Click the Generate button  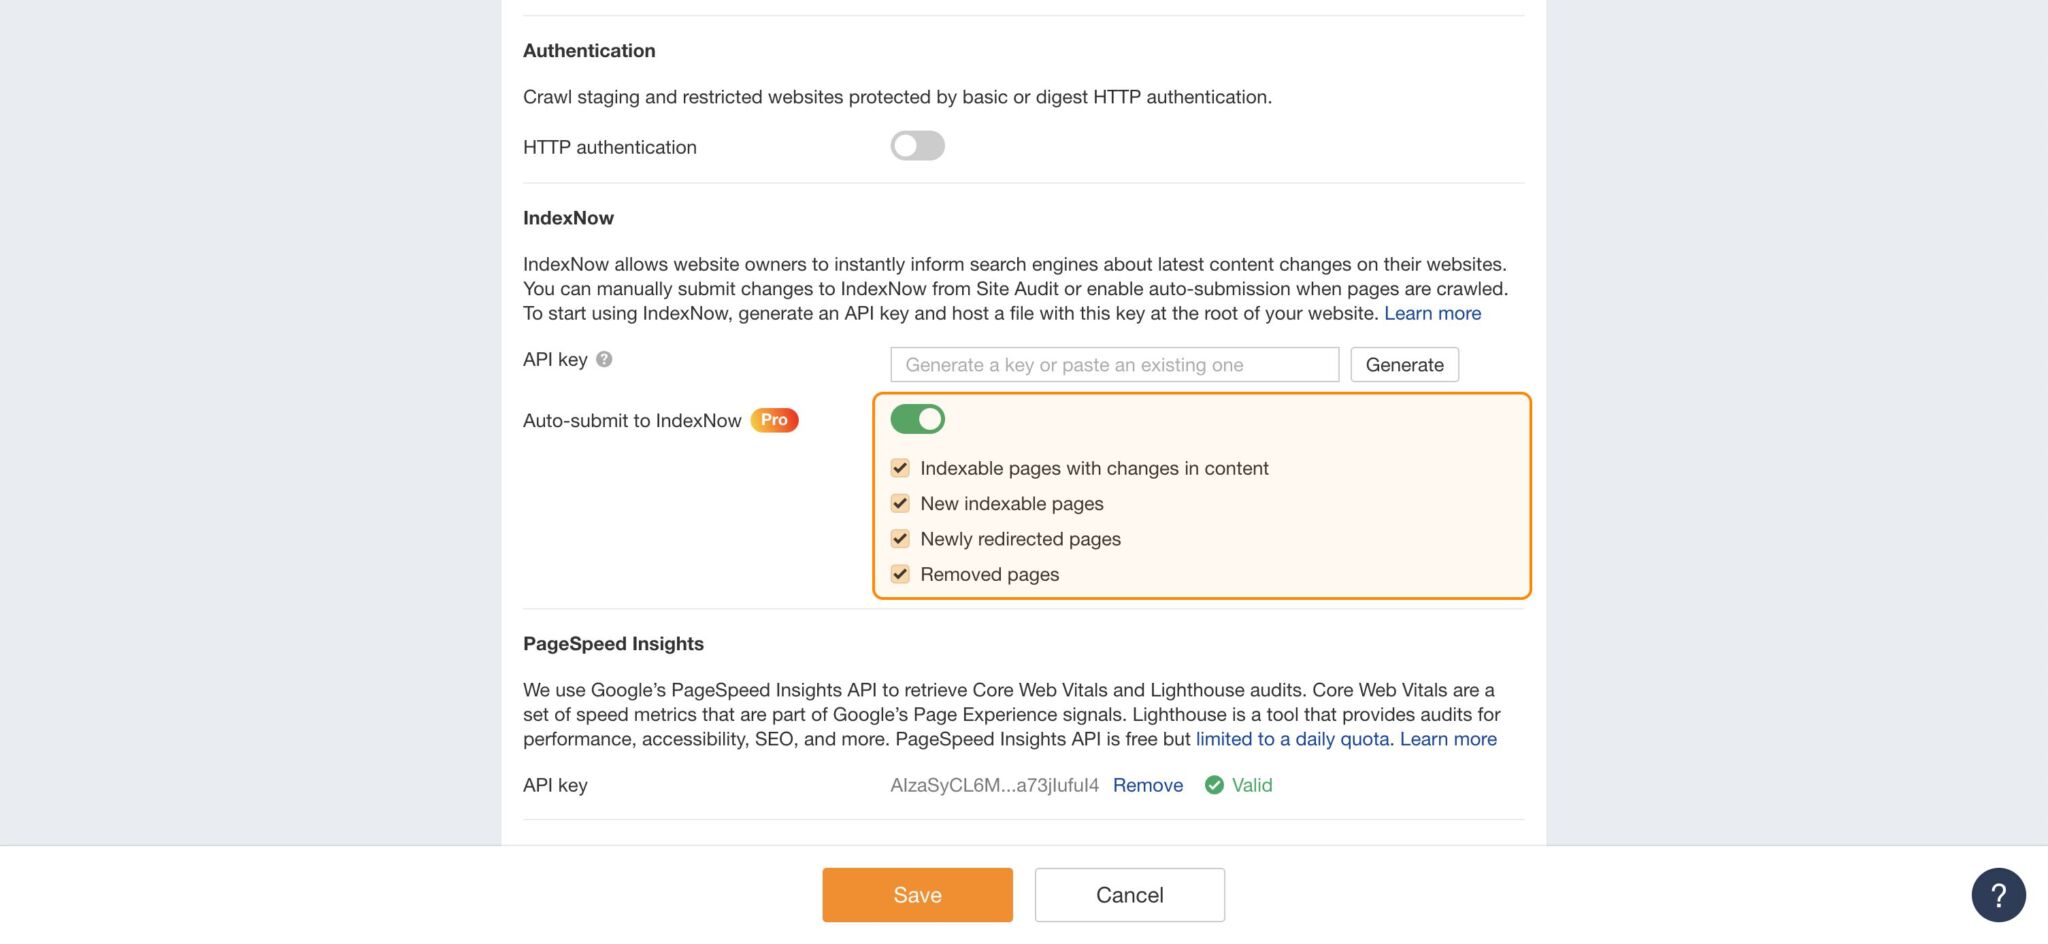point(1404,364)
